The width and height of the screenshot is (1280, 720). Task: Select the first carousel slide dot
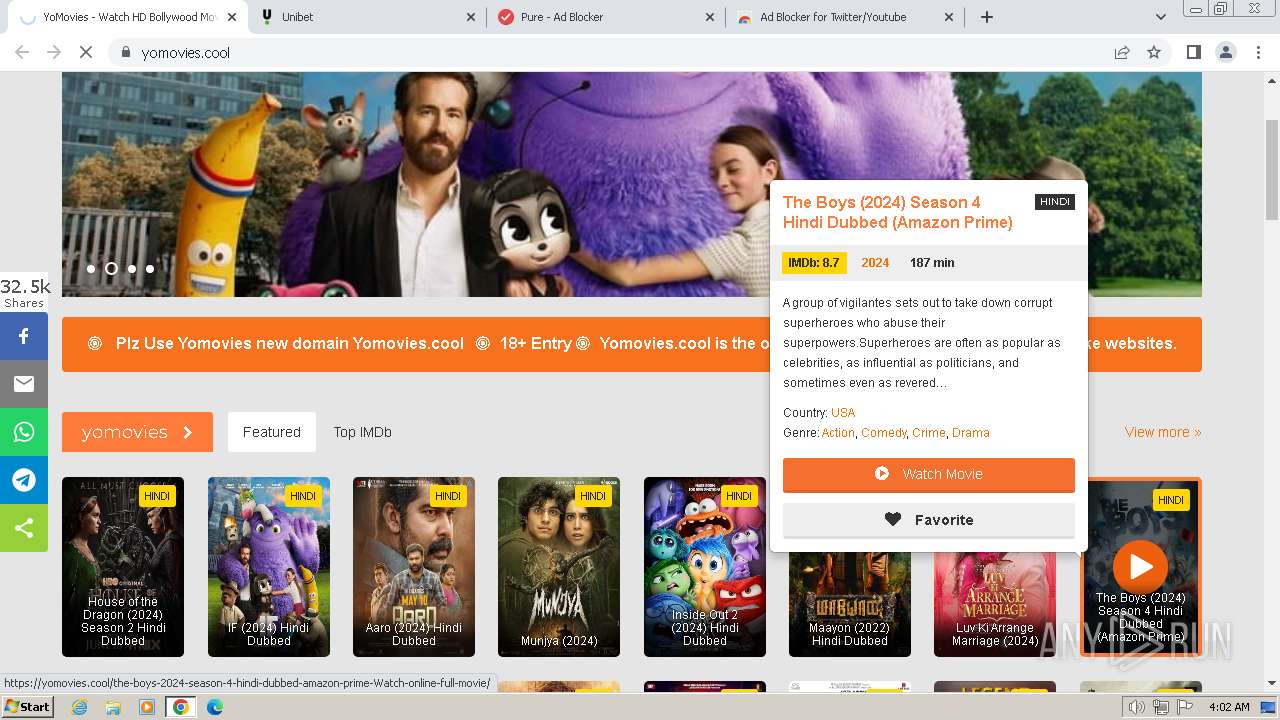click(91, 269)
